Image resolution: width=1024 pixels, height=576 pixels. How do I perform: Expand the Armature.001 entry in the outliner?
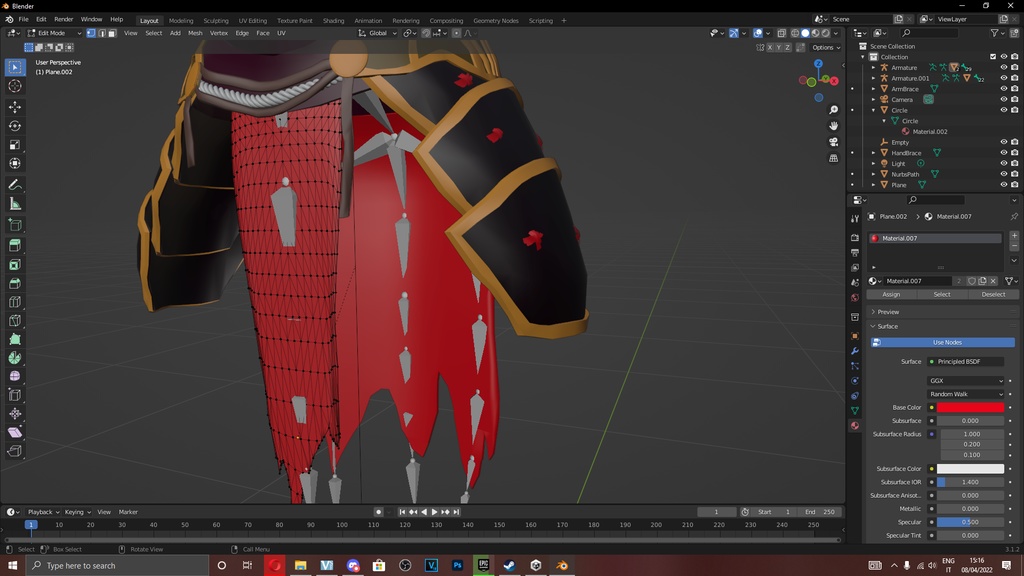pos(875,78)
